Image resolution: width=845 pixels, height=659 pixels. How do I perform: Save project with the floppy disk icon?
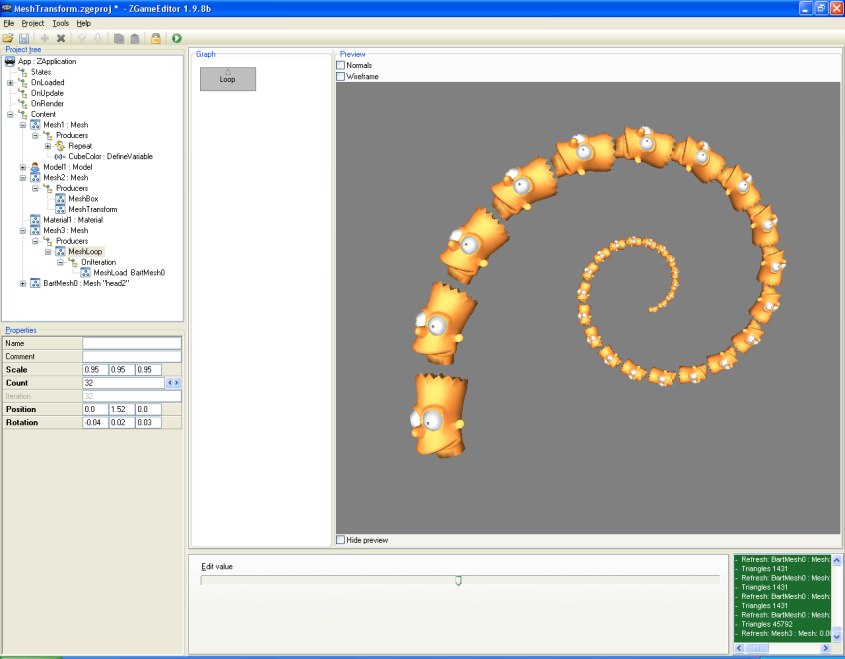[x=24, y=38]
